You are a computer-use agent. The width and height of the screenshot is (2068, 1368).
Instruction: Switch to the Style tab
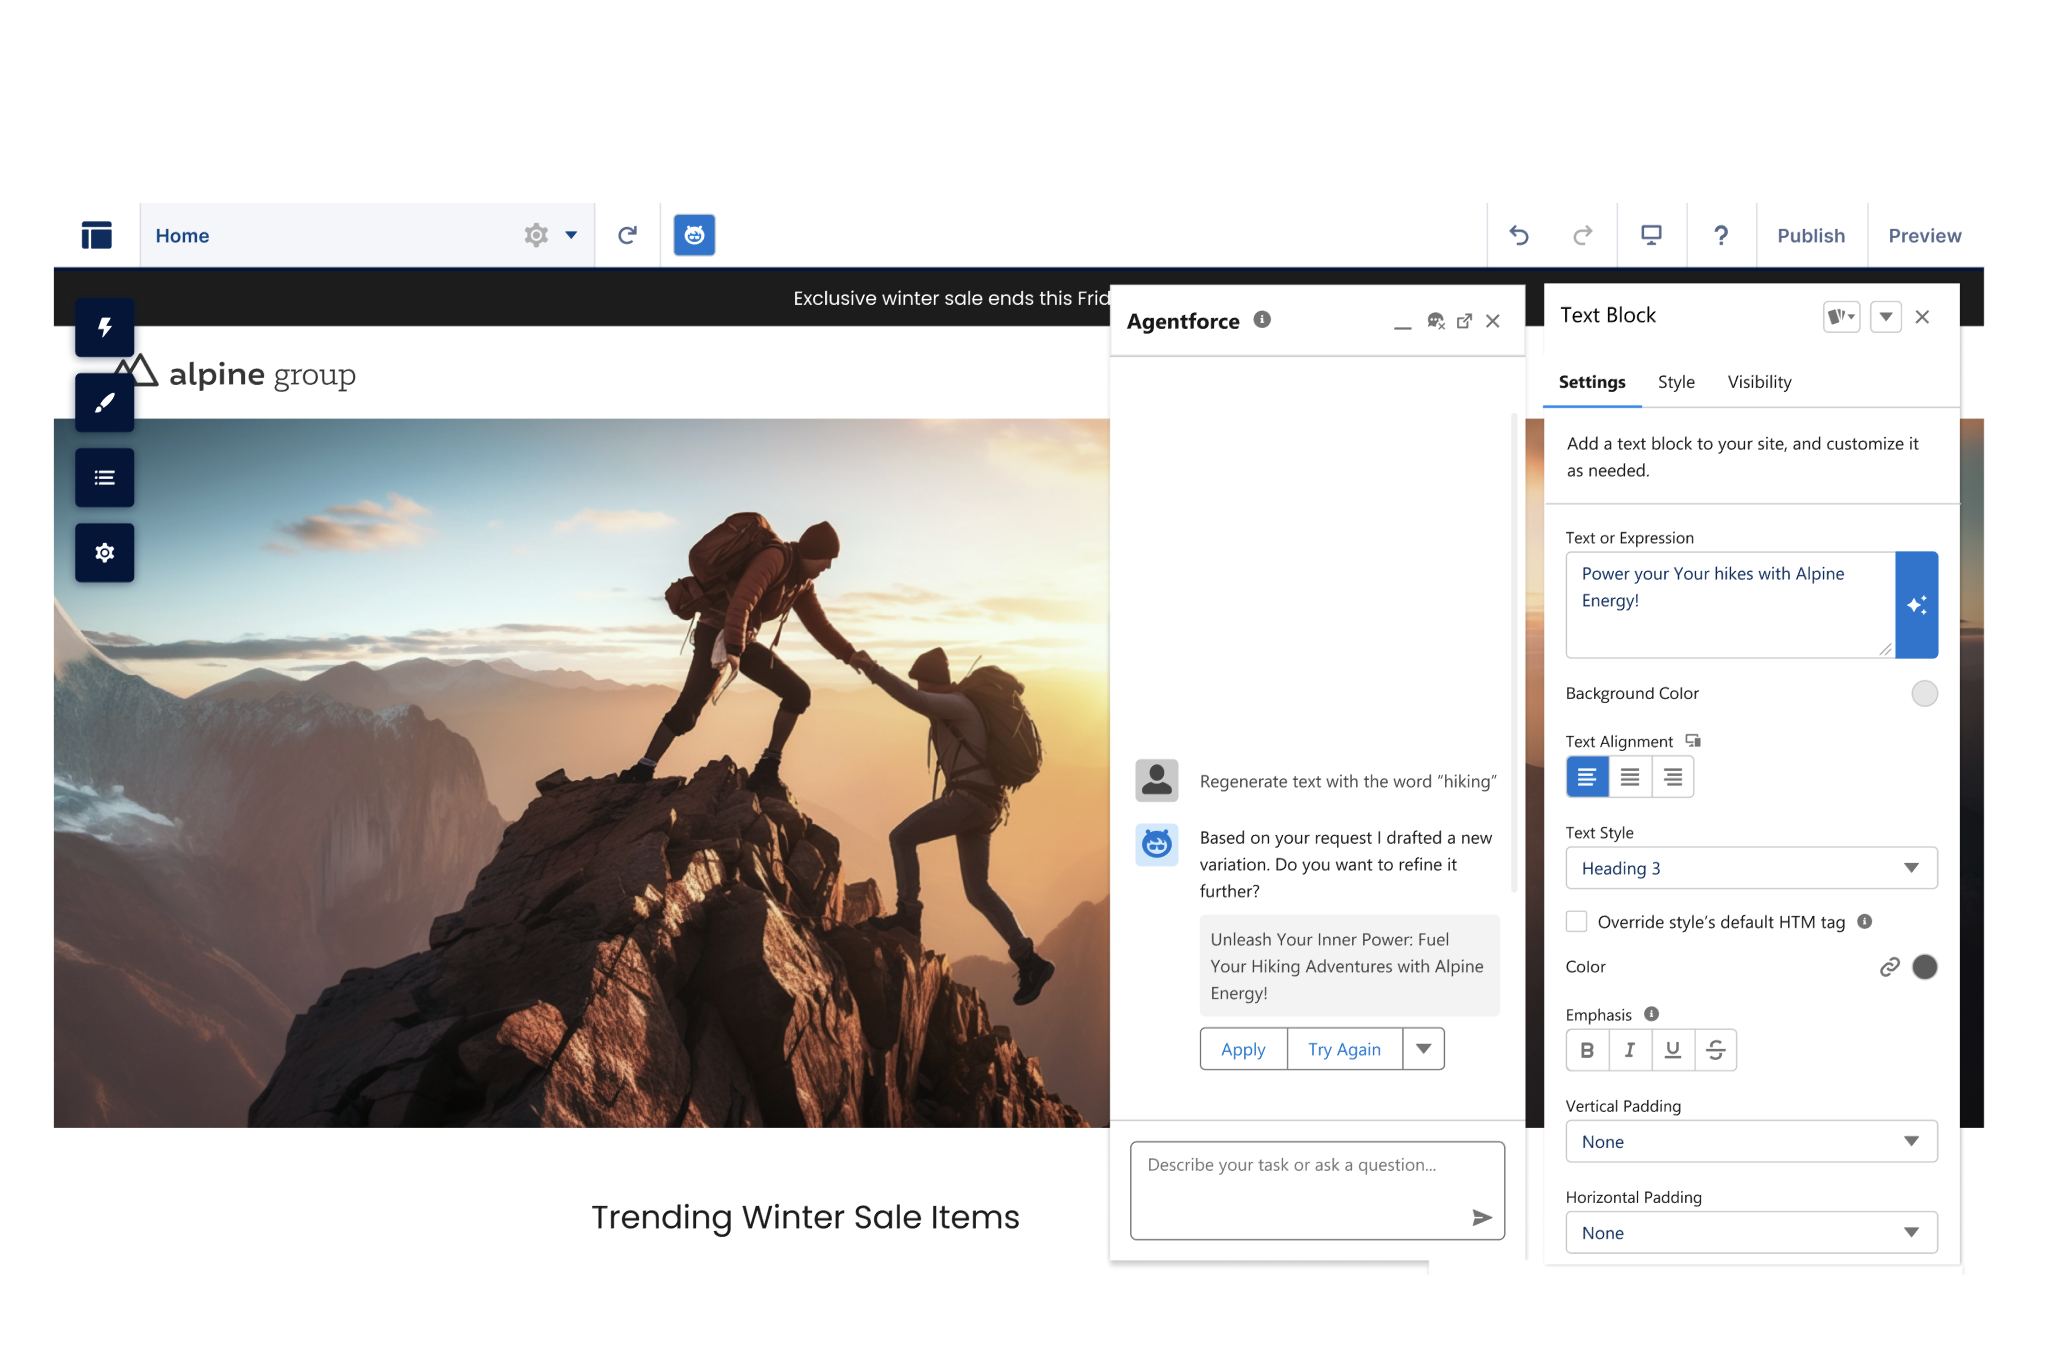(1676, 382)
